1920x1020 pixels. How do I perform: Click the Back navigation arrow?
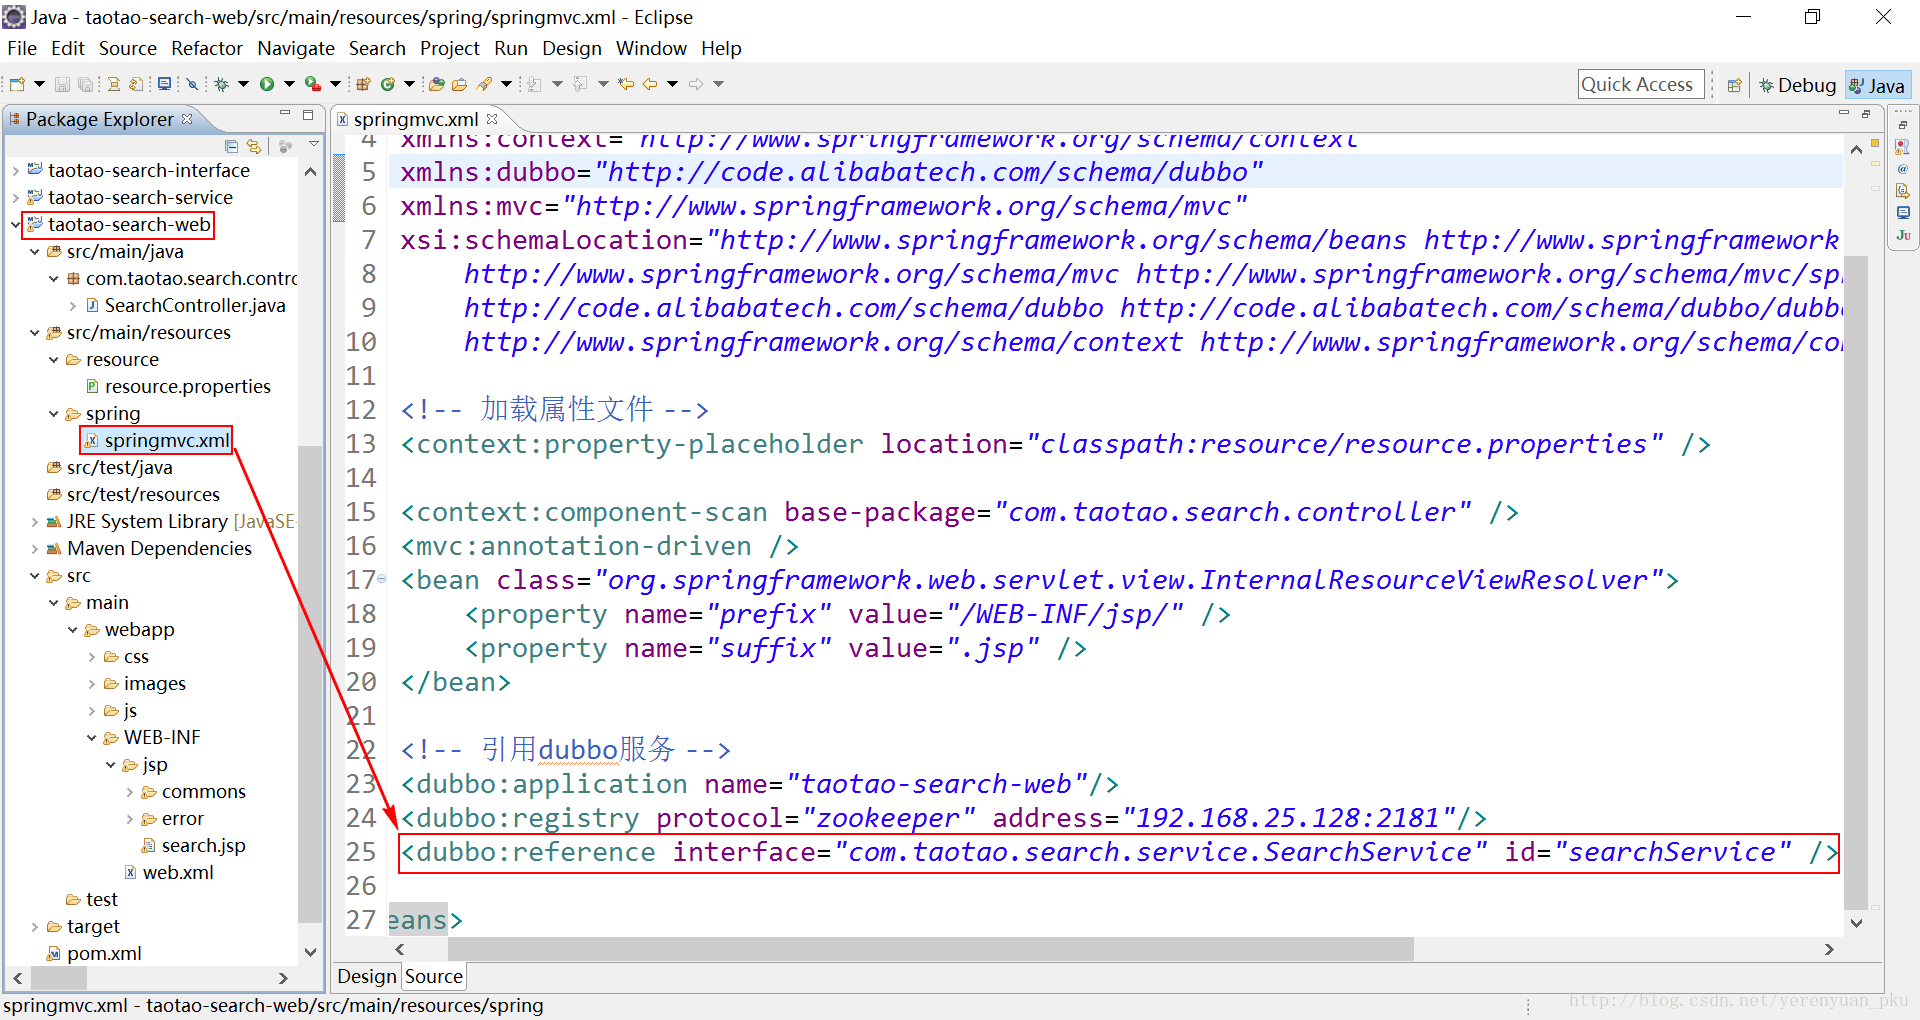point(650,85)
